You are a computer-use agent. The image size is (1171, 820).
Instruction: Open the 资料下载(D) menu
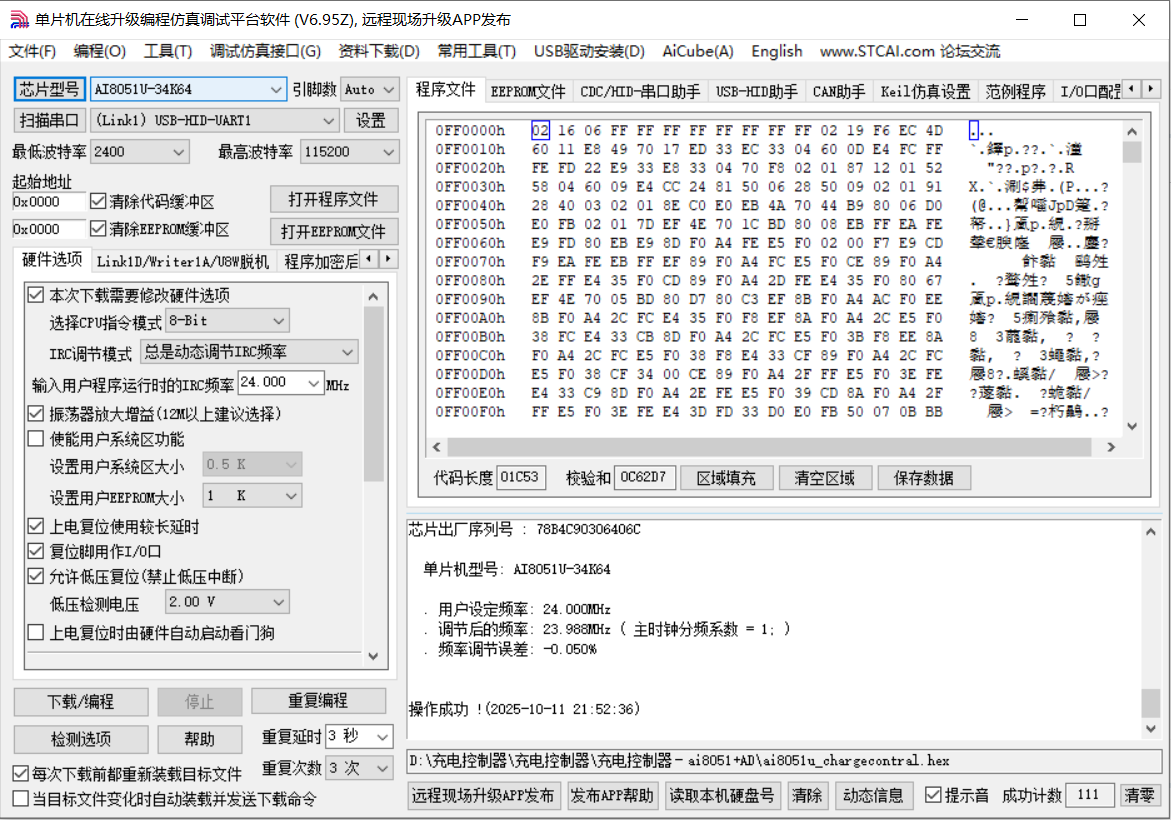379,51
